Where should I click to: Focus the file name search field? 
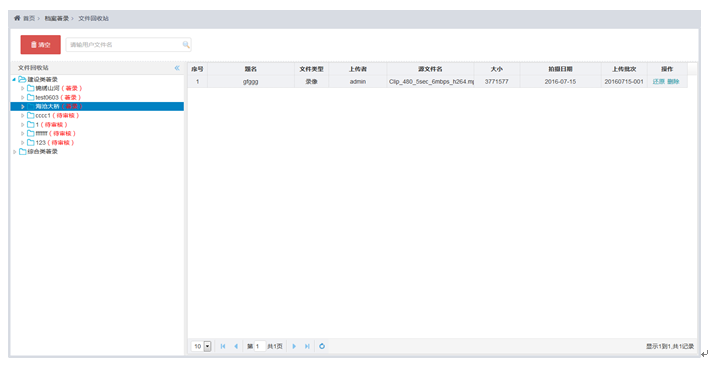click(x=128, y=44)
